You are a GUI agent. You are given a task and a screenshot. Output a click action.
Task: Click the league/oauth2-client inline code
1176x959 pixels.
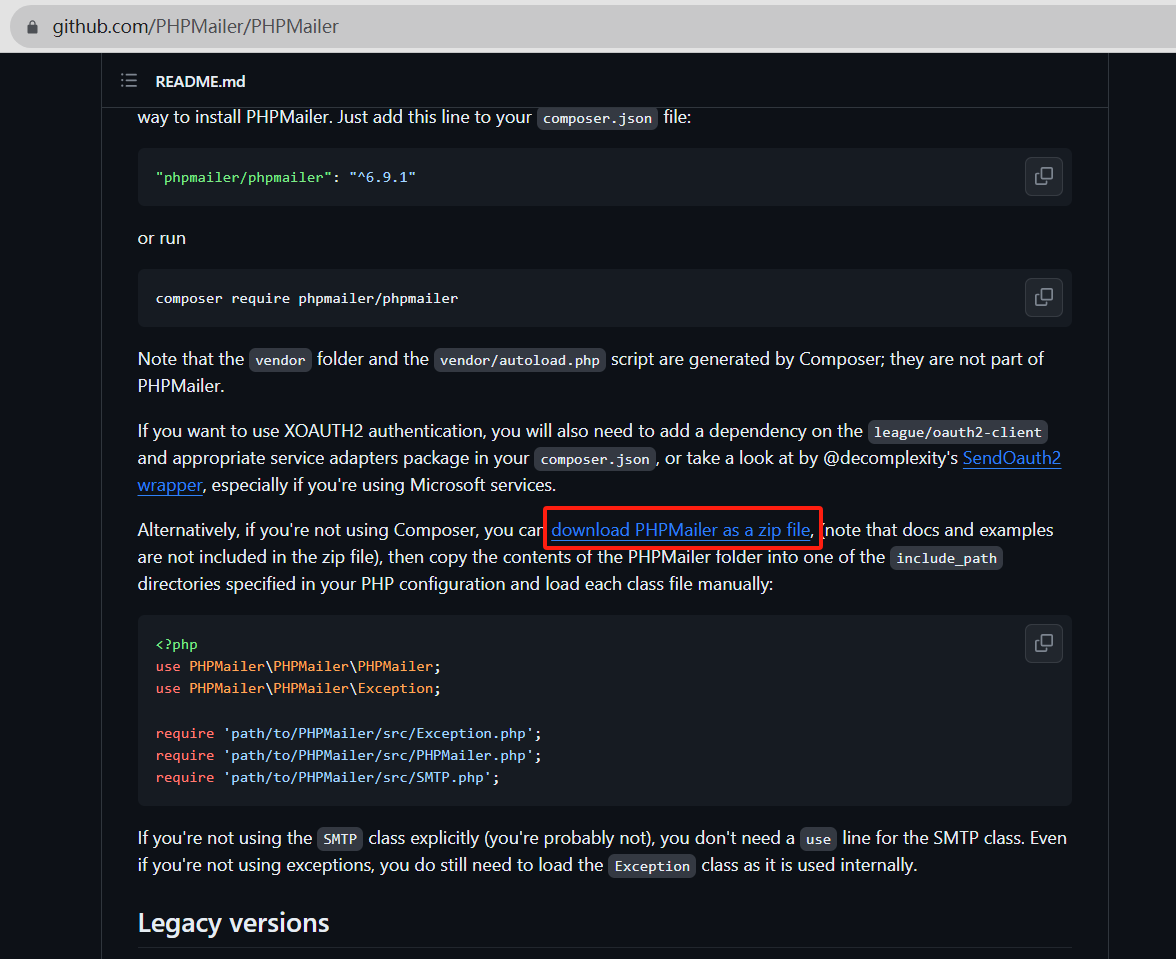957,432
